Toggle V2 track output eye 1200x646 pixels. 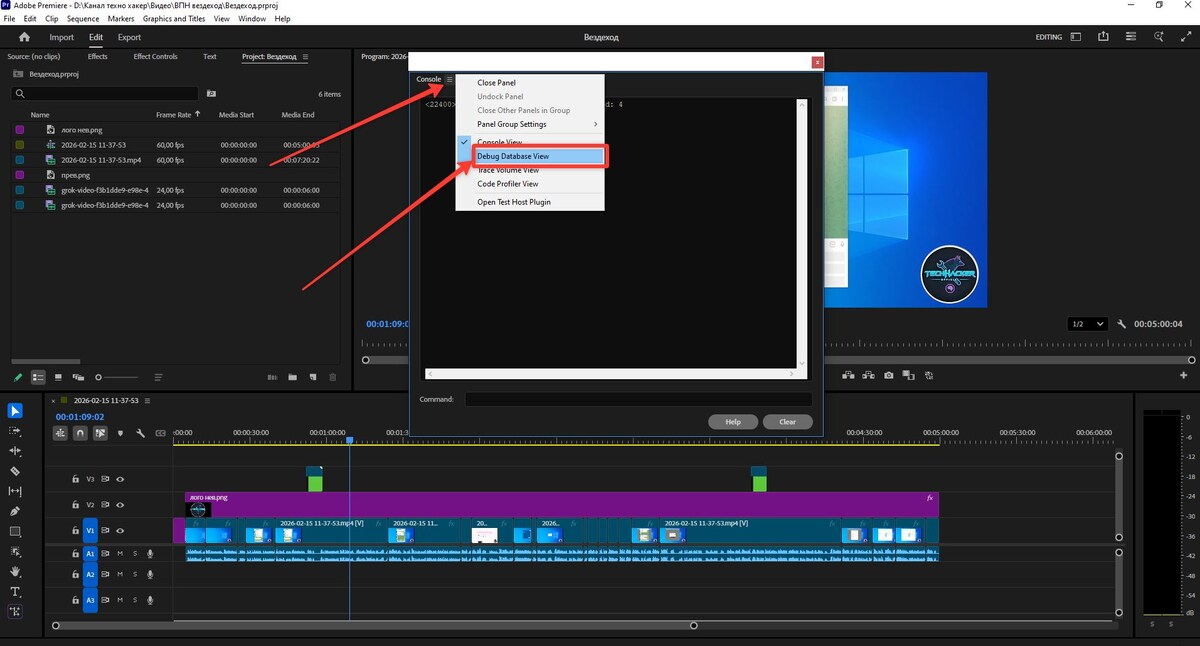pyautogui.click(x=120, y=505)
